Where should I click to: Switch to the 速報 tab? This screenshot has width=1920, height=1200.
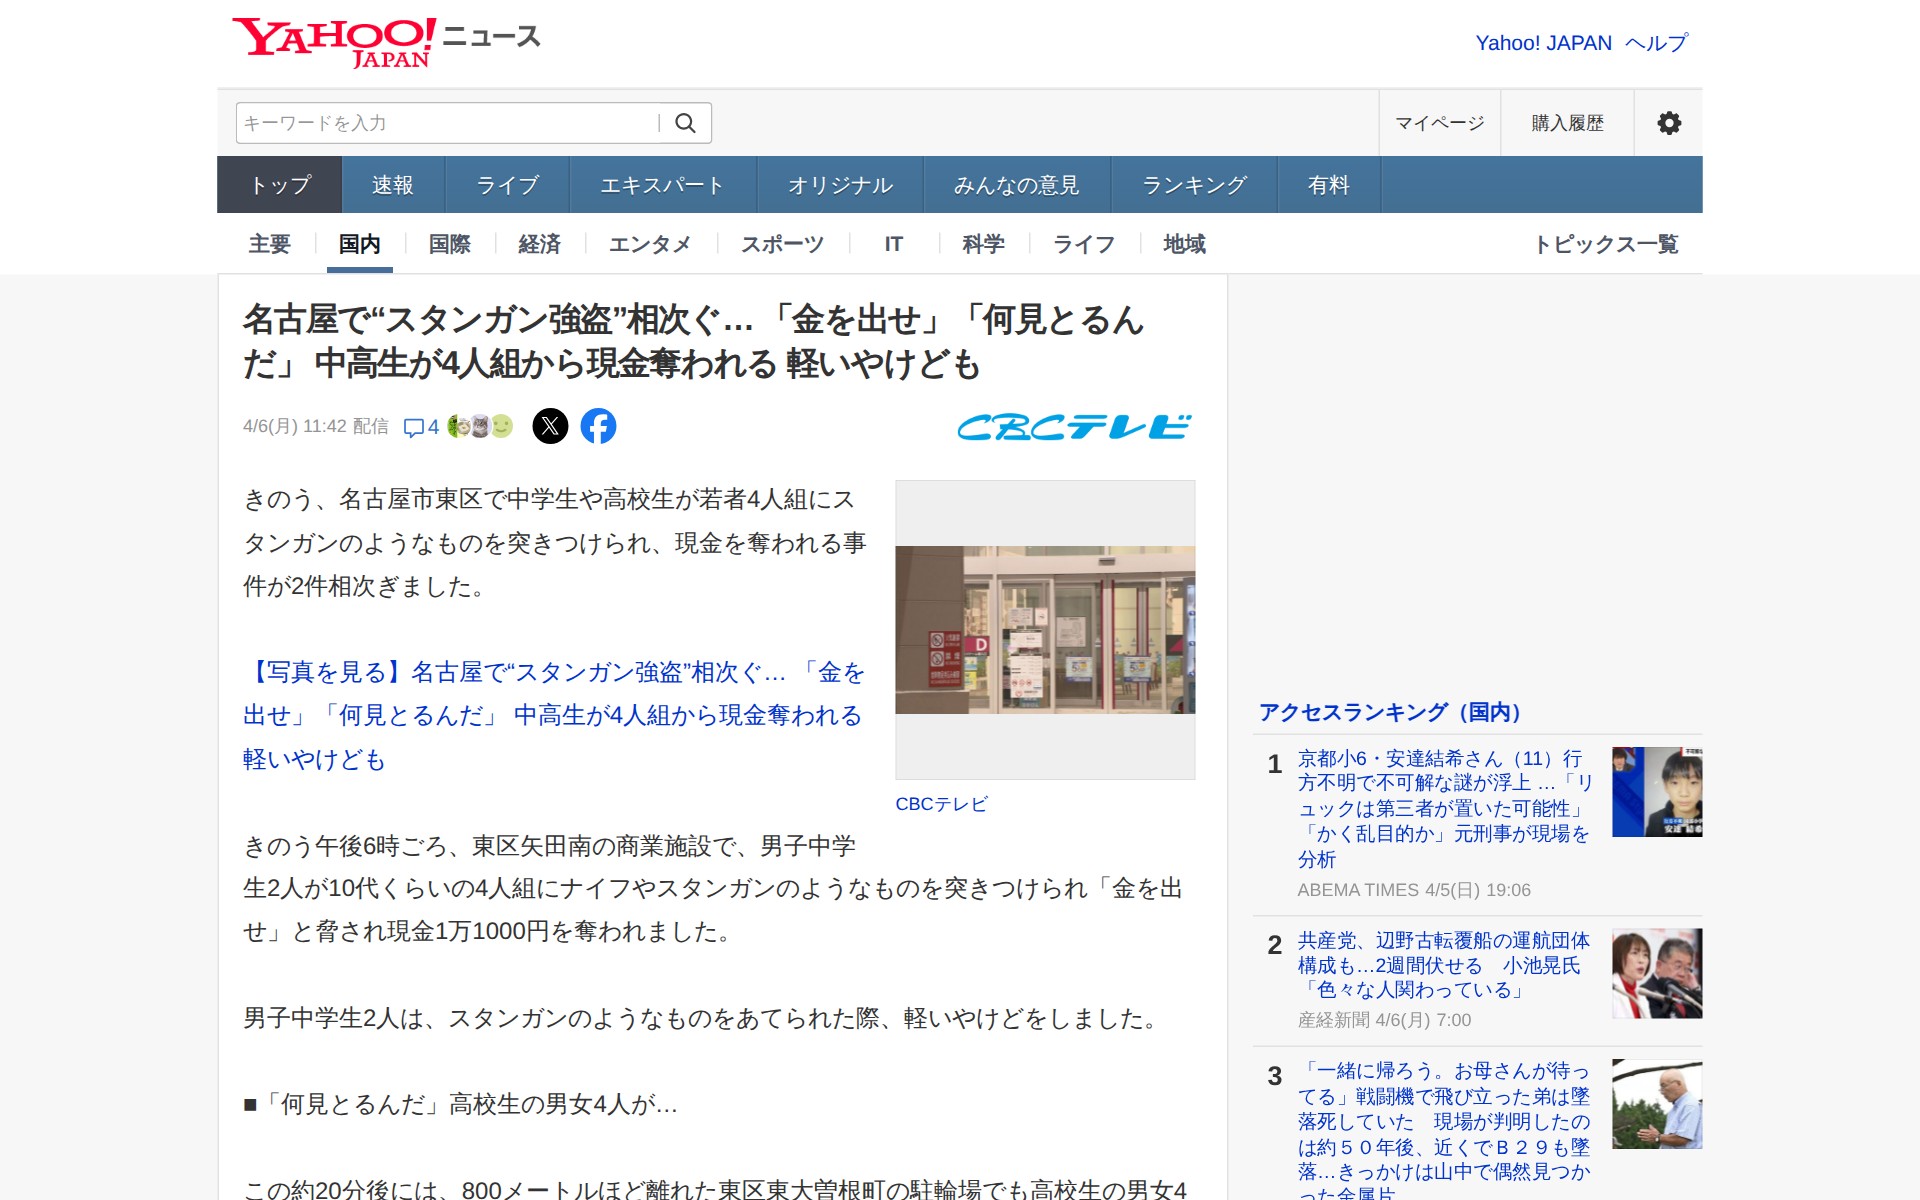pos(392,185)
